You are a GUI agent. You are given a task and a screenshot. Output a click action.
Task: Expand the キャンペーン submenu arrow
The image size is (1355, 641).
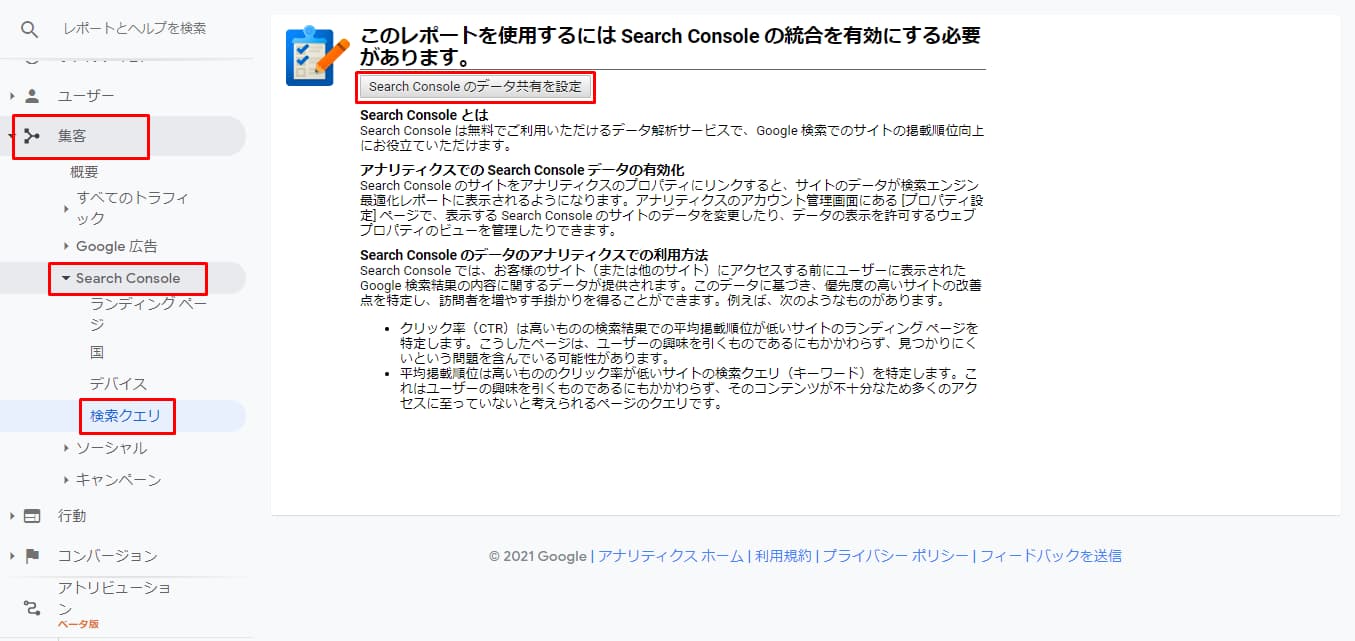66,480
